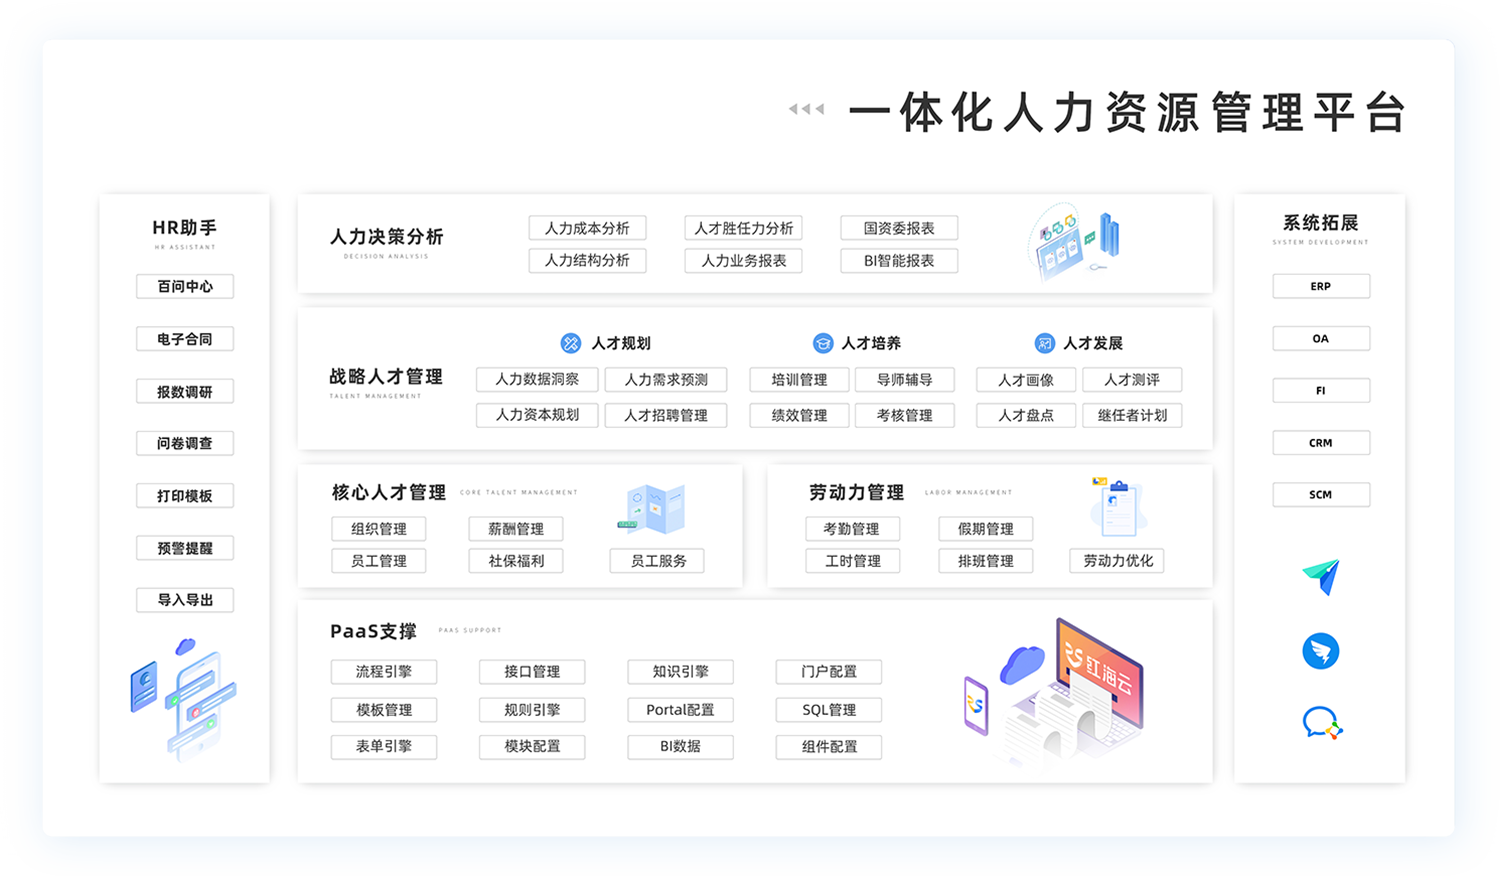Open 人才招聘管理 under 人才规划
The image size is (1500, 876).
(x=665, y=415)
